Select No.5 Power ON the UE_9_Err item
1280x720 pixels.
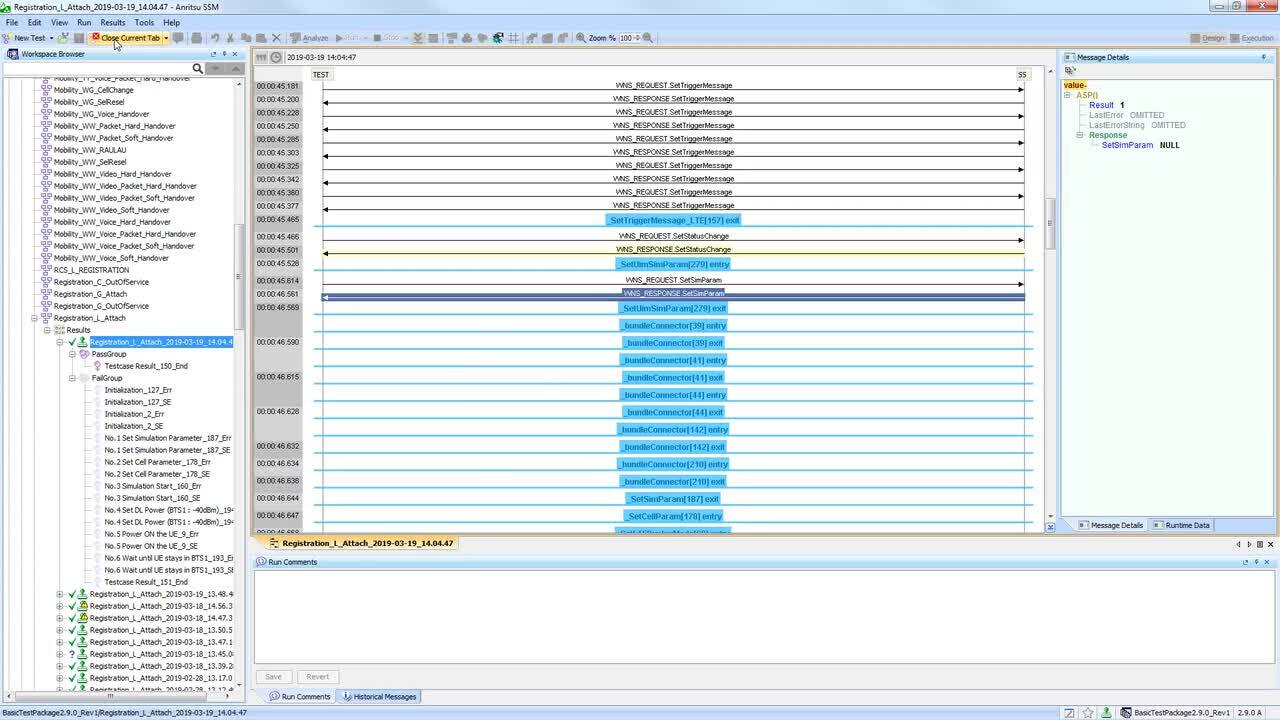tap(151, 534)
